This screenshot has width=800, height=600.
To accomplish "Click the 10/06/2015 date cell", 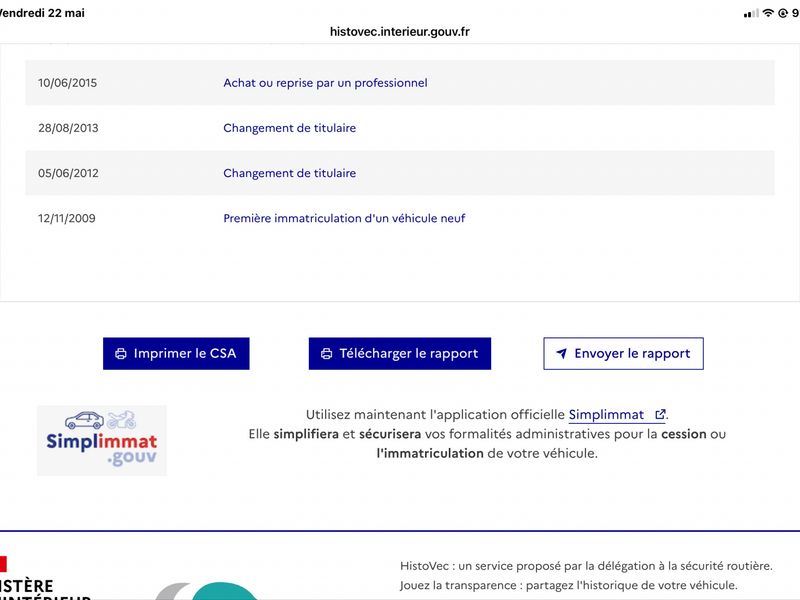I will coord(67,83).
